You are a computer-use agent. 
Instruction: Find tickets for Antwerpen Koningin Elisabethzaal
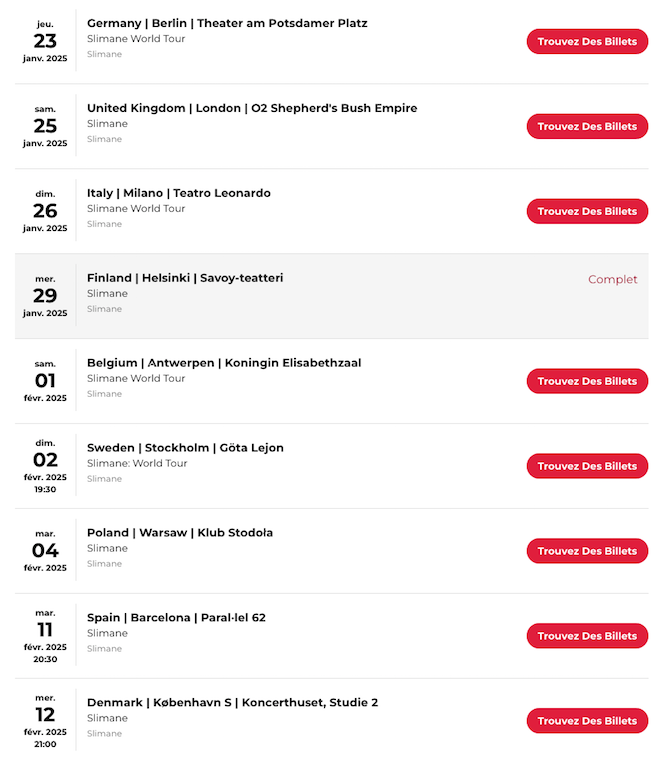pos(587,381)
